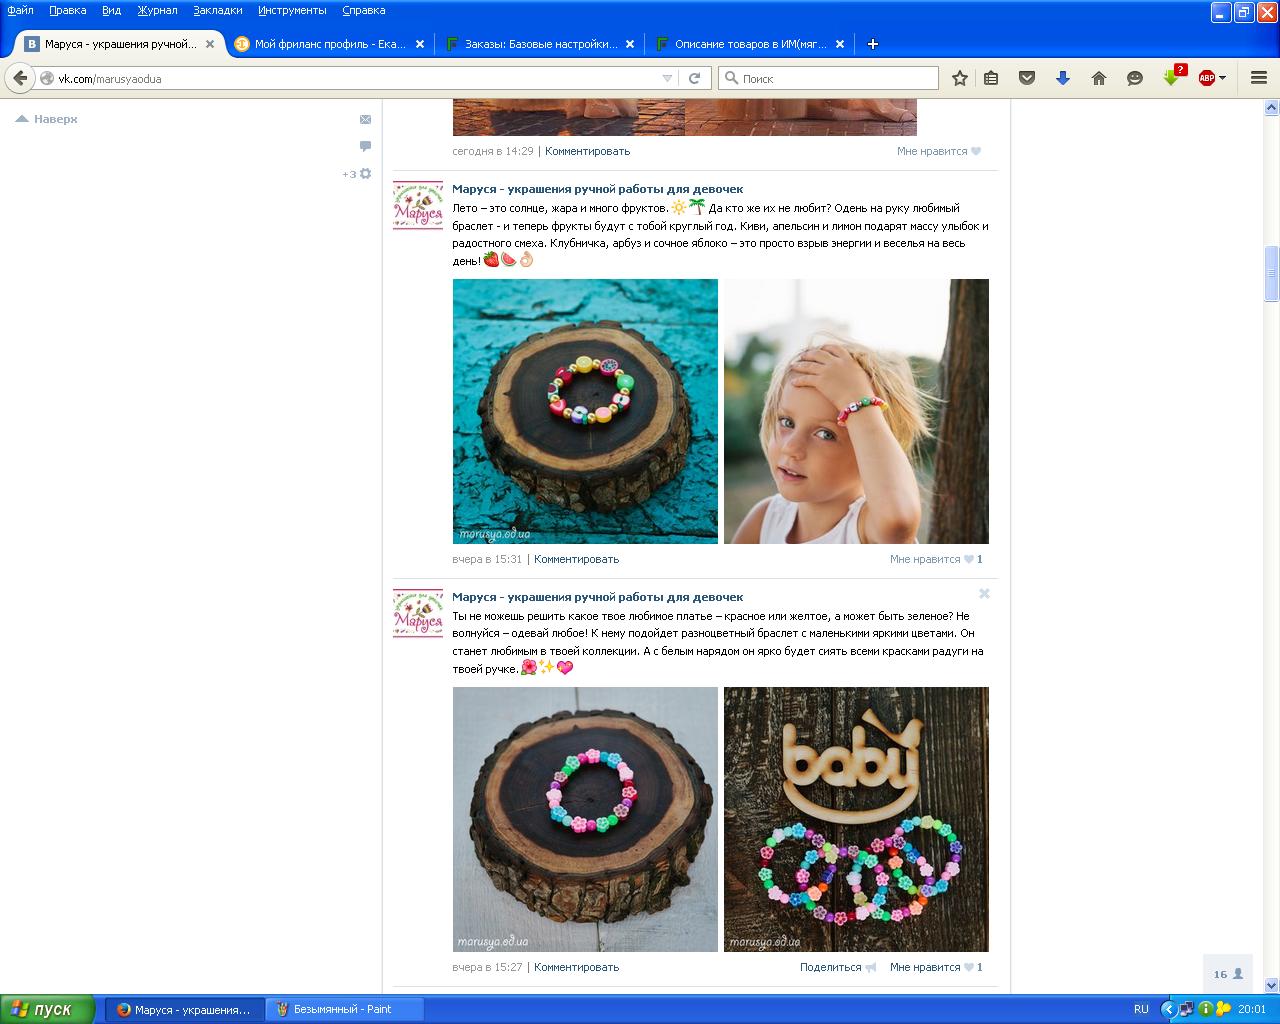Open the URL history dropdown arrow
The image size is (1280, 1024).
(668, 78)
